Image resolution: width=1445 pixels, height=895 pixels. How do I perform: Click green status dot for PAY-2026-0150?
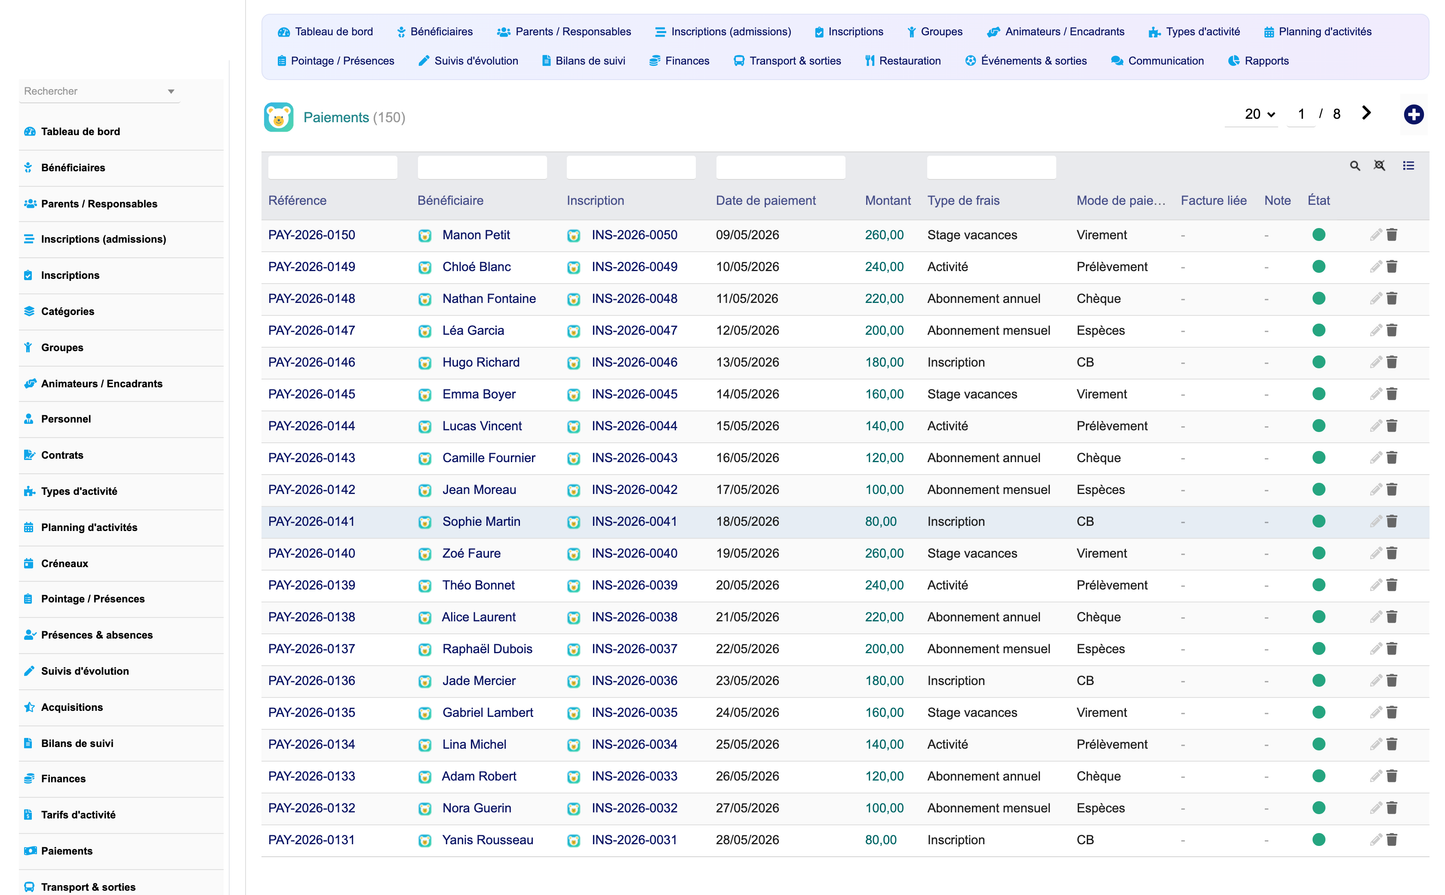(1318, 235)
